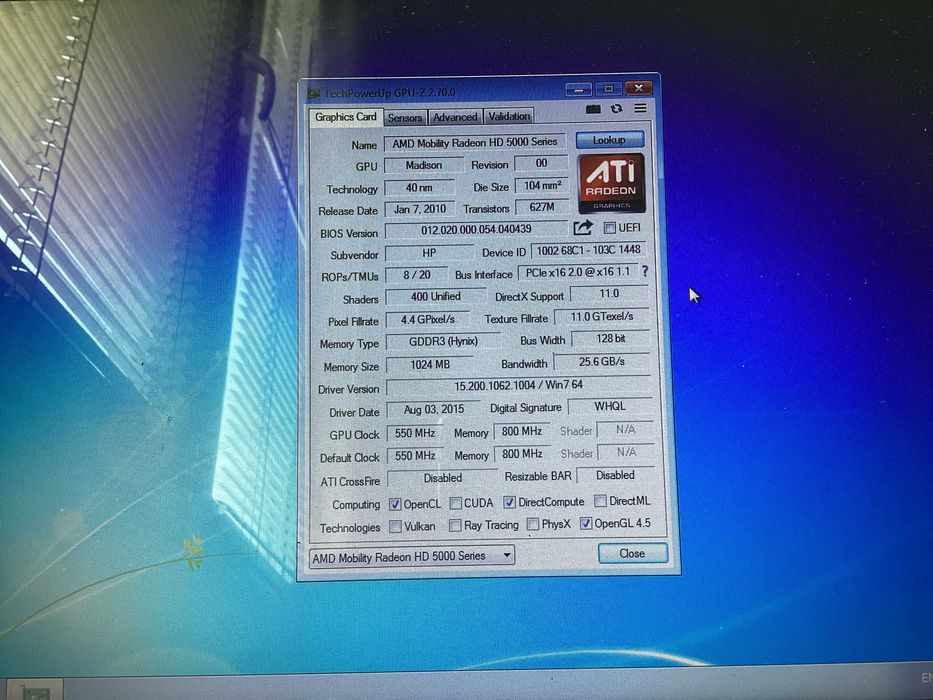Click the screenshot camera icon in GPU-Z
The width and height of the screenshot is (933, 700).
click(x=593, y=109)
